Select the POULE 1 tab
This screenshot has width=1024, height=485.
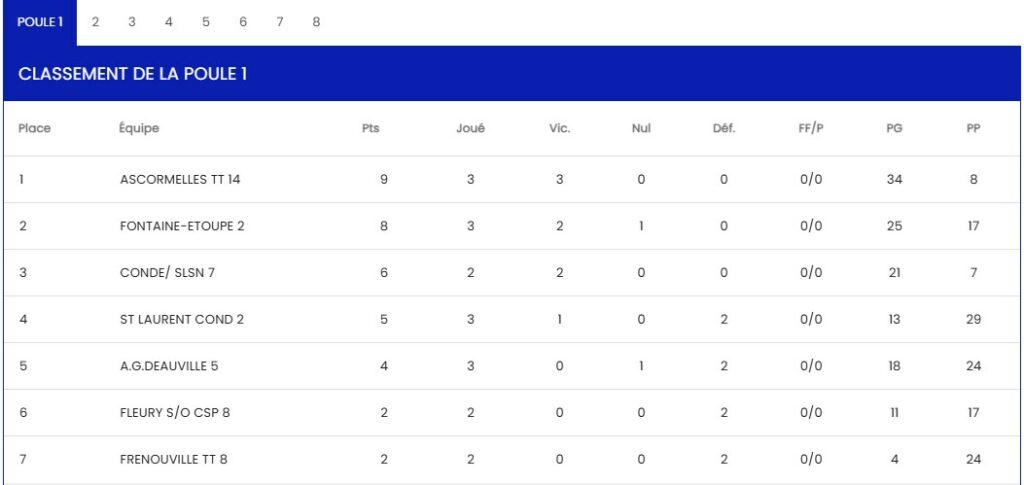tap(40, 23)
